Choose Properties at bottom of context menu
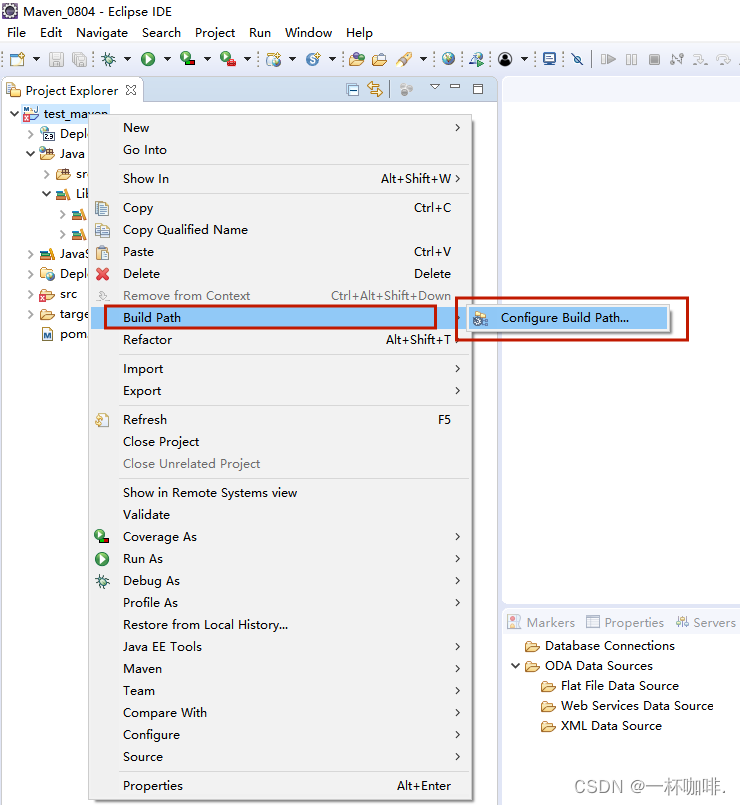 (280, 786)
